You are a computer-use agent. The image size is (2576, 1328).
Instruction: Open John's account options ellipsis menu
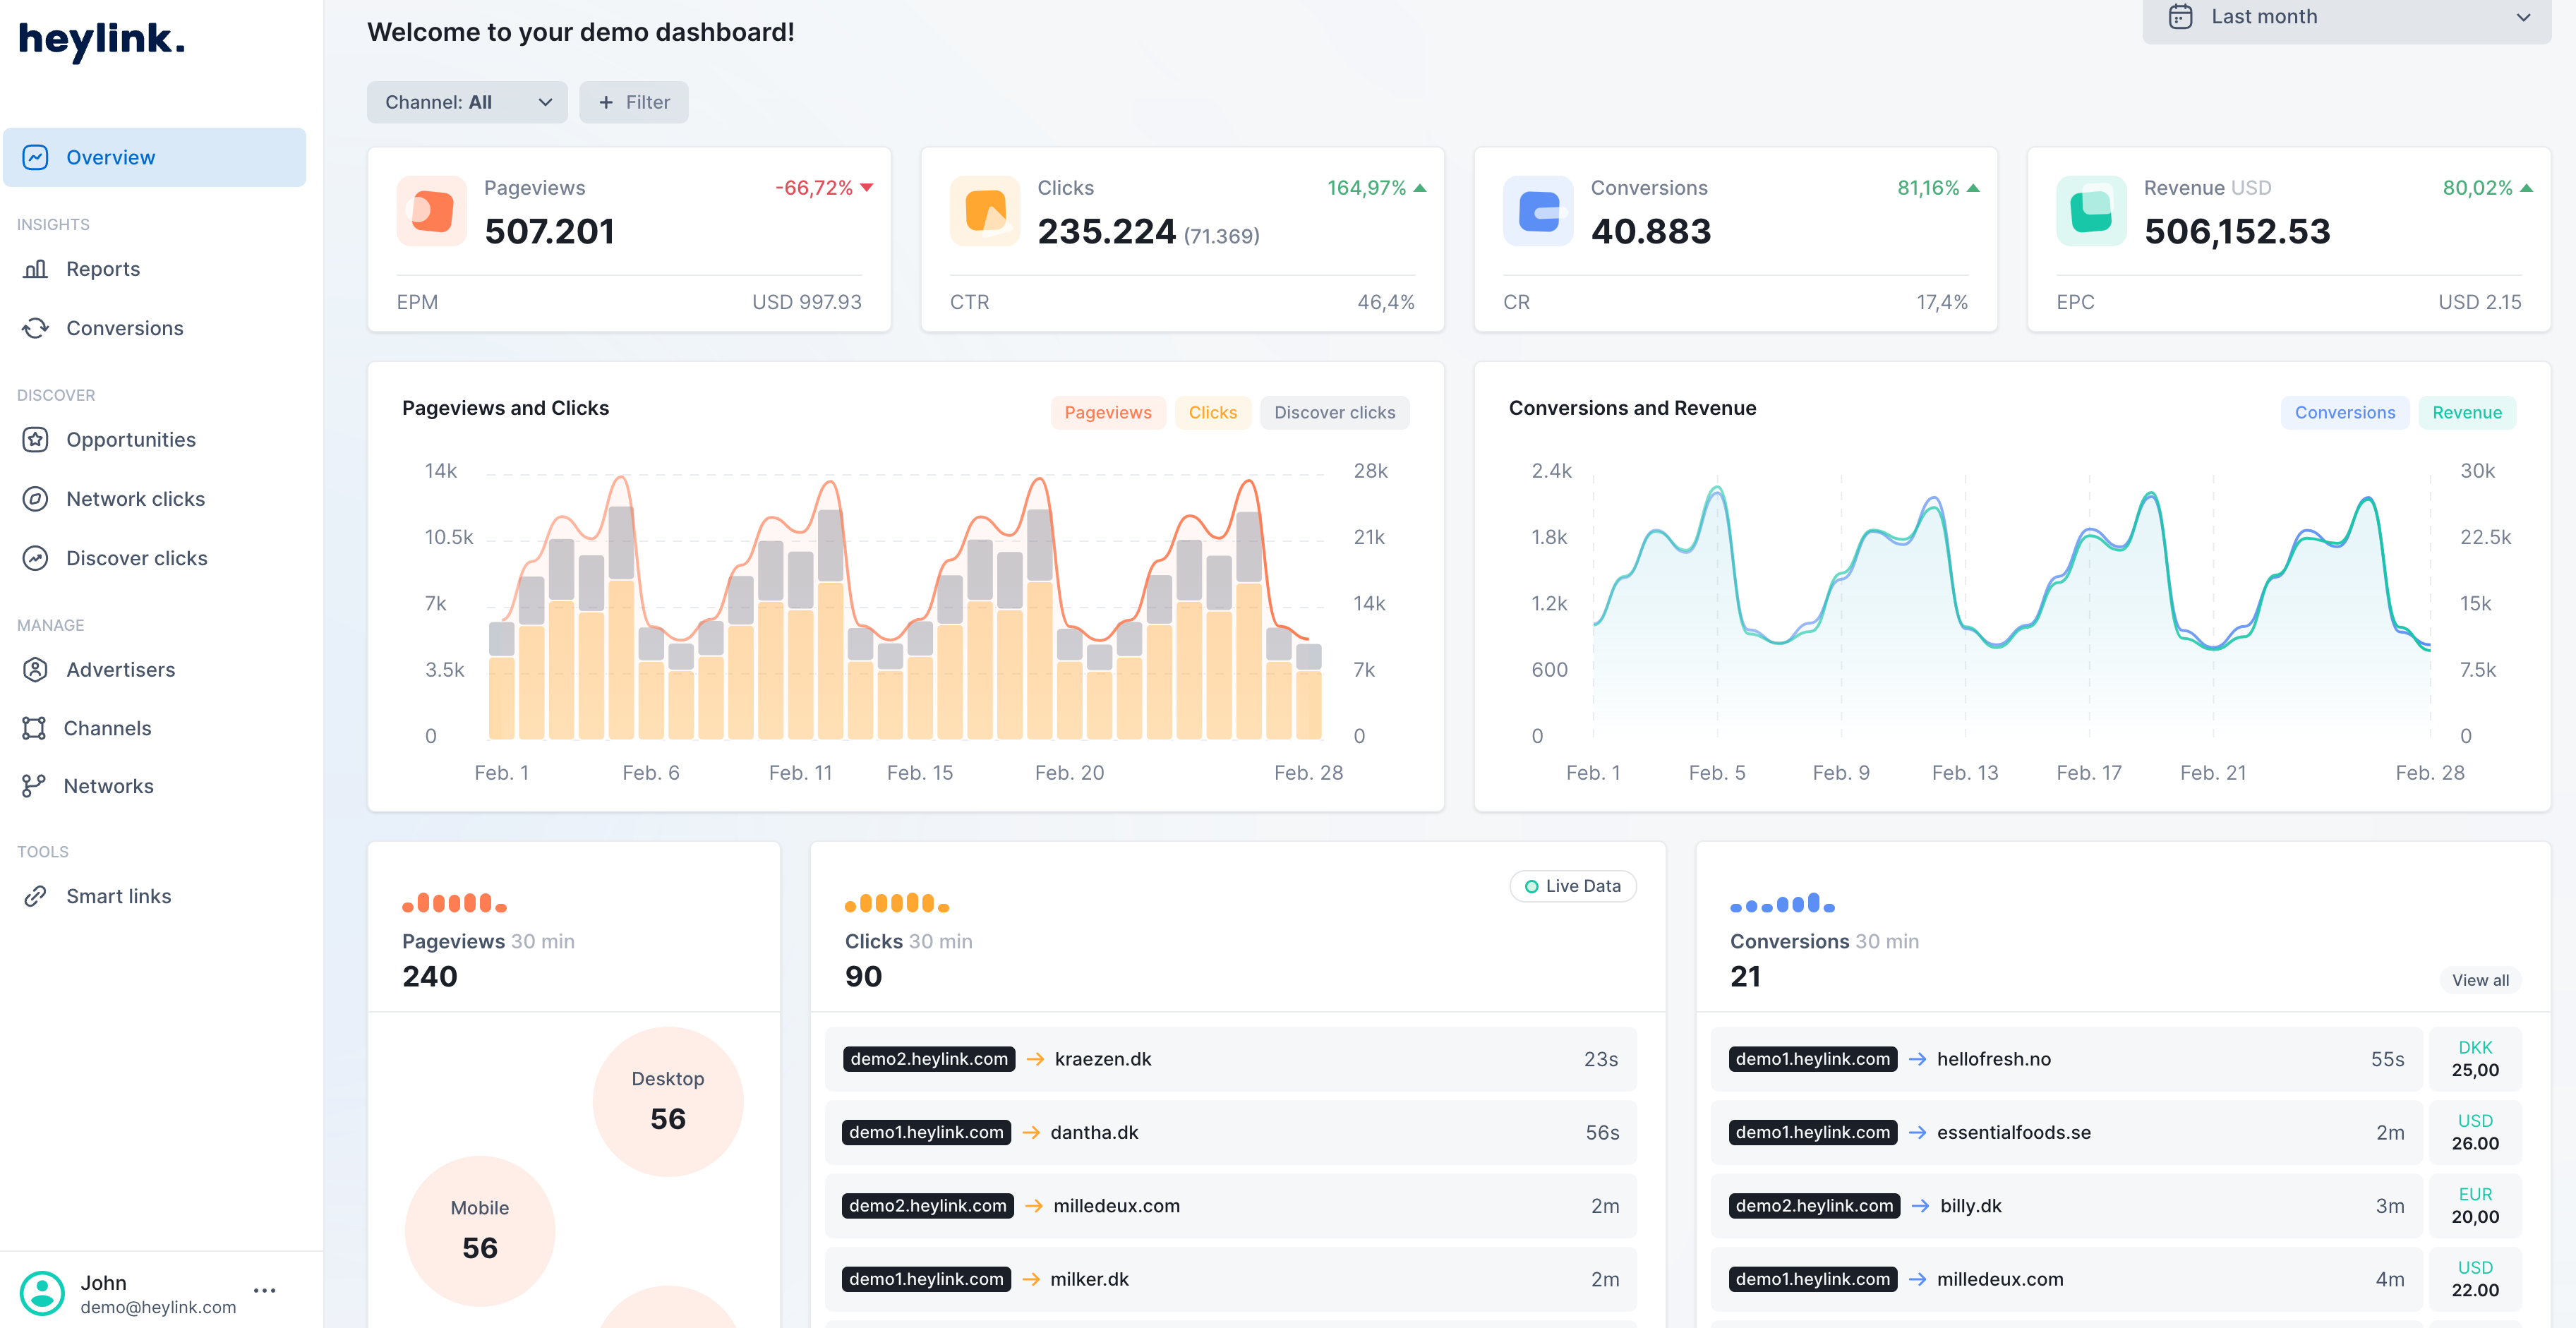pyautogui.click(x=265, y=1290)
